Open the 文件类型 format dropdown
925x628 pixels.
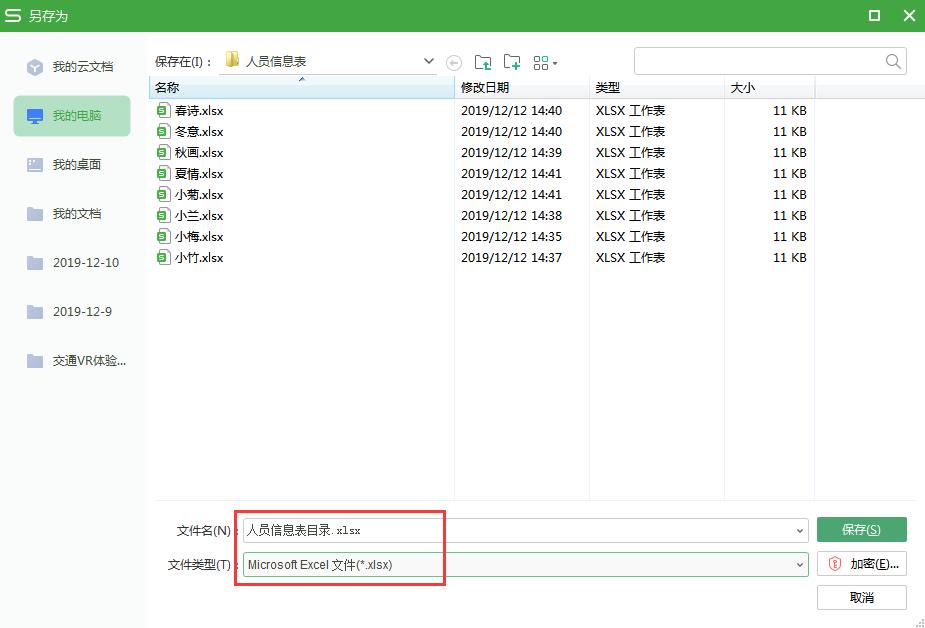pyautogui.click(x=800, y=564)
